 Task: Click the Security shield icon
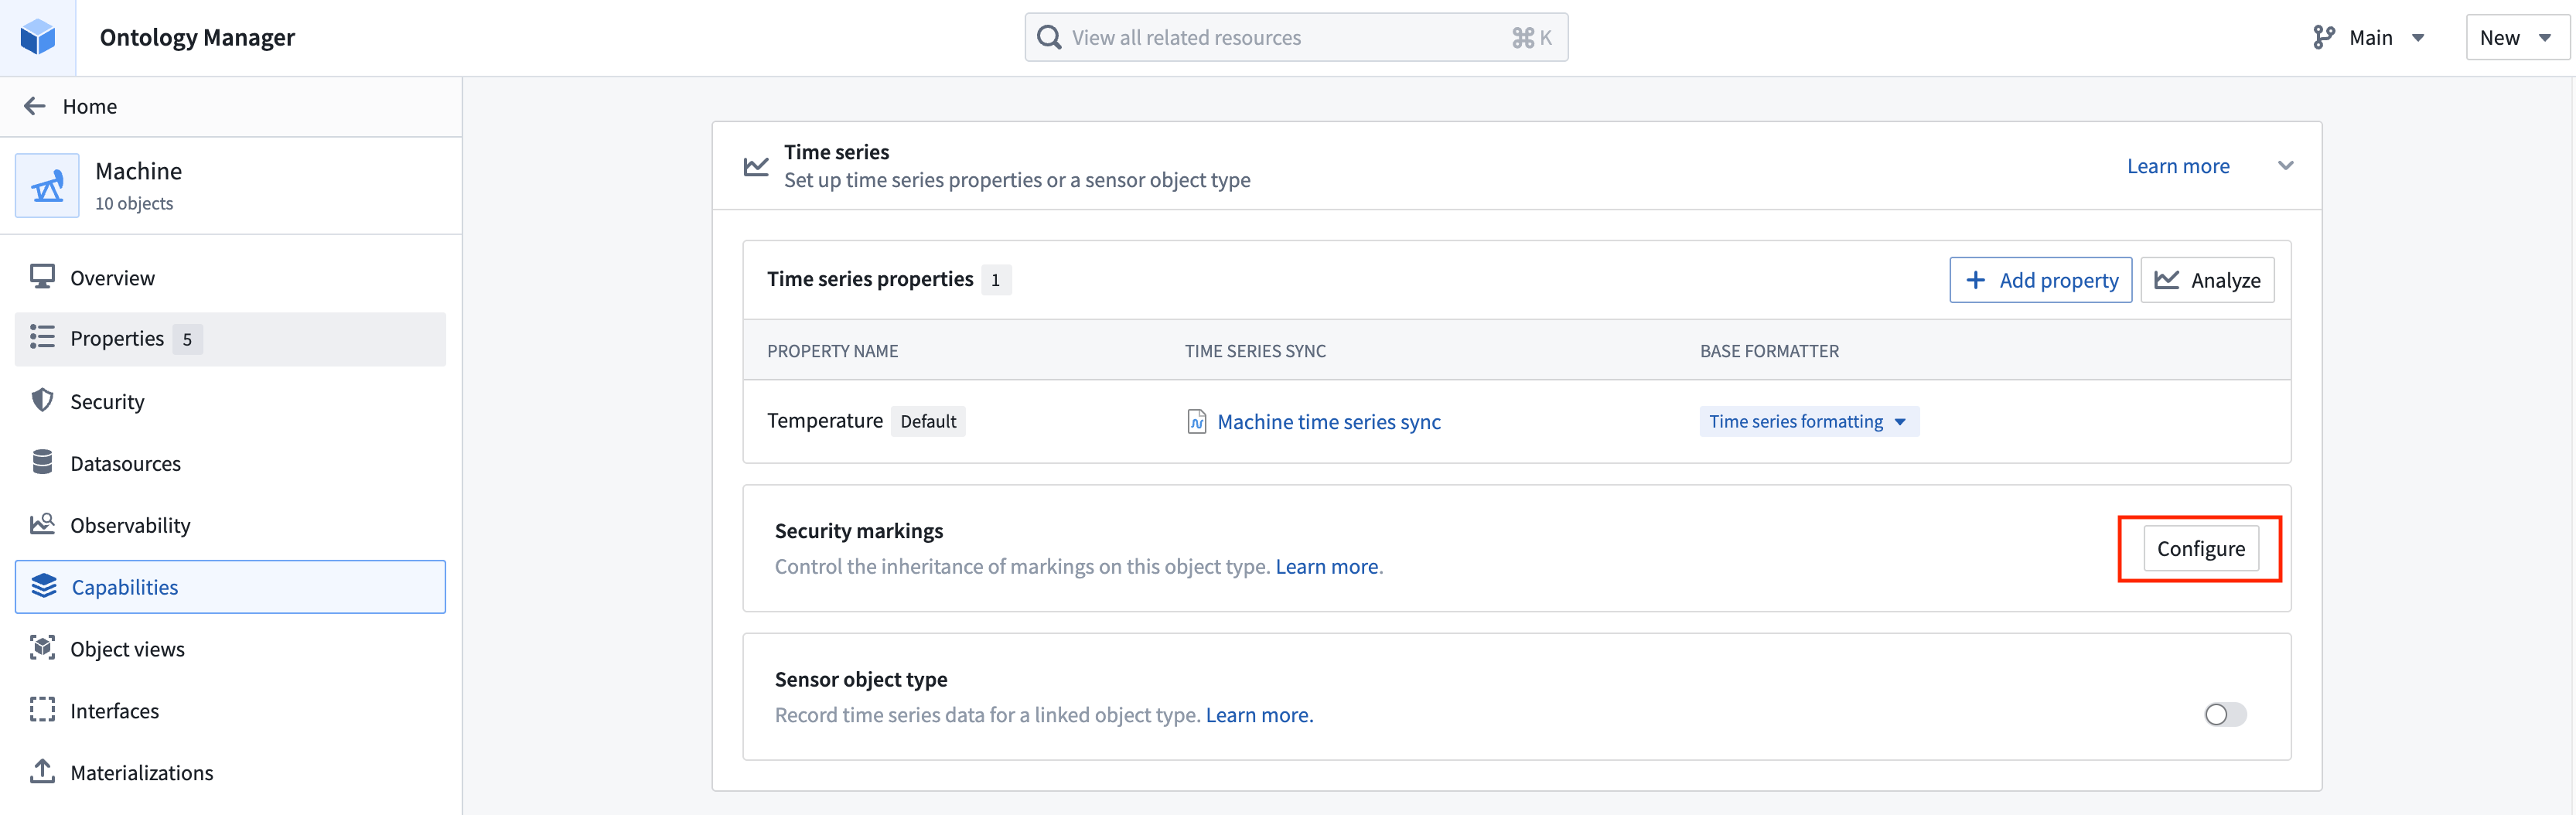click(42, 400)
